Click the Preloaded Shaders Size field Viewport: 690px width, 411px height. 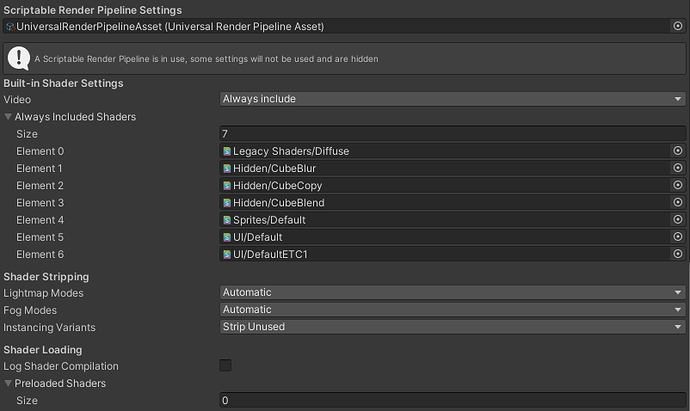click(x=451, y=401)
